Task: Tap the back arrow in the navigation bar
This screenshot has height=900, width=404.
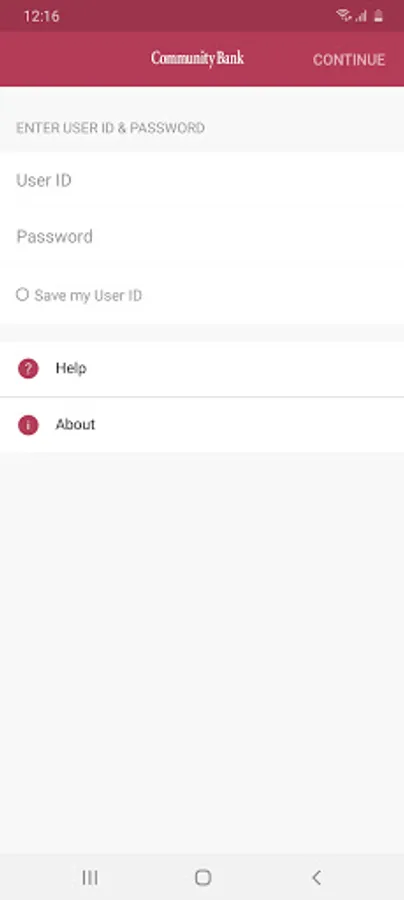Action: pyautogui.click(x=316, y=877)
